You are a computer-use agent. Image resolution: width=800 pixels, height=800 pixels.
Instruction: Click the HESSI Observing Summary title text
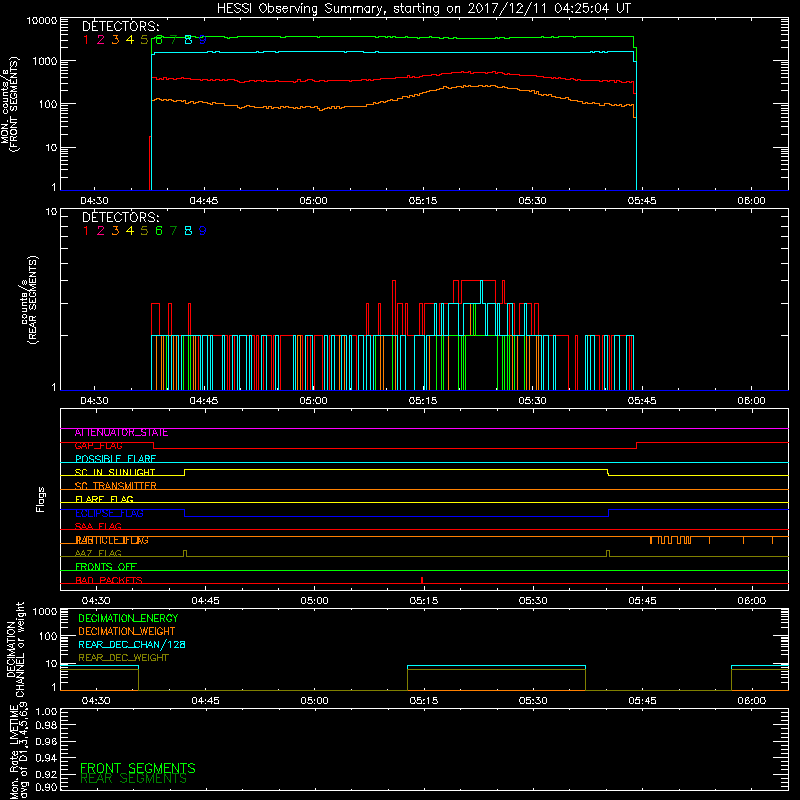pyautogui.click(x=424, y=8)
